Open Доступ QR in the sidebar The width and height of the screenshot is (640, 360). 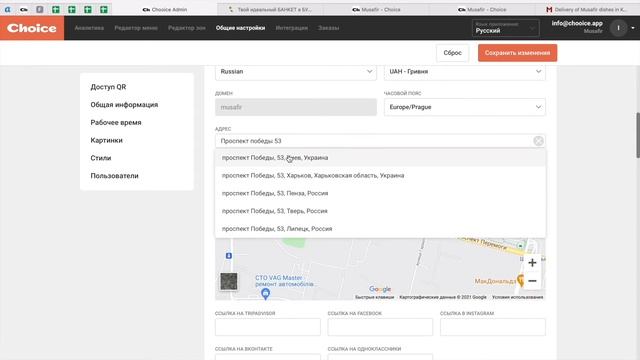coord(108,87)
